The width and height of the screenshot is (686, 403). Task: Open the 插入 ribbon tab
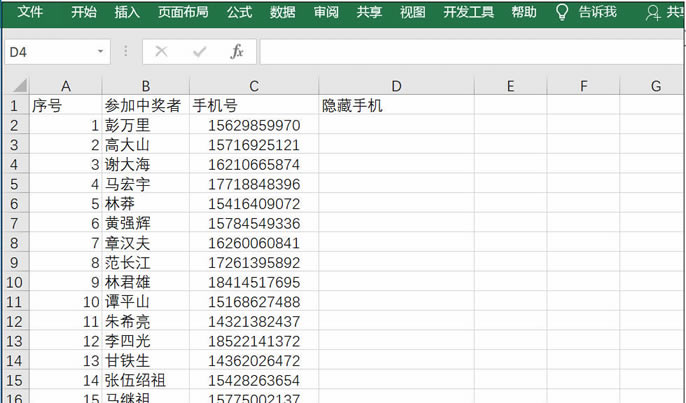(x=127, y=12)
